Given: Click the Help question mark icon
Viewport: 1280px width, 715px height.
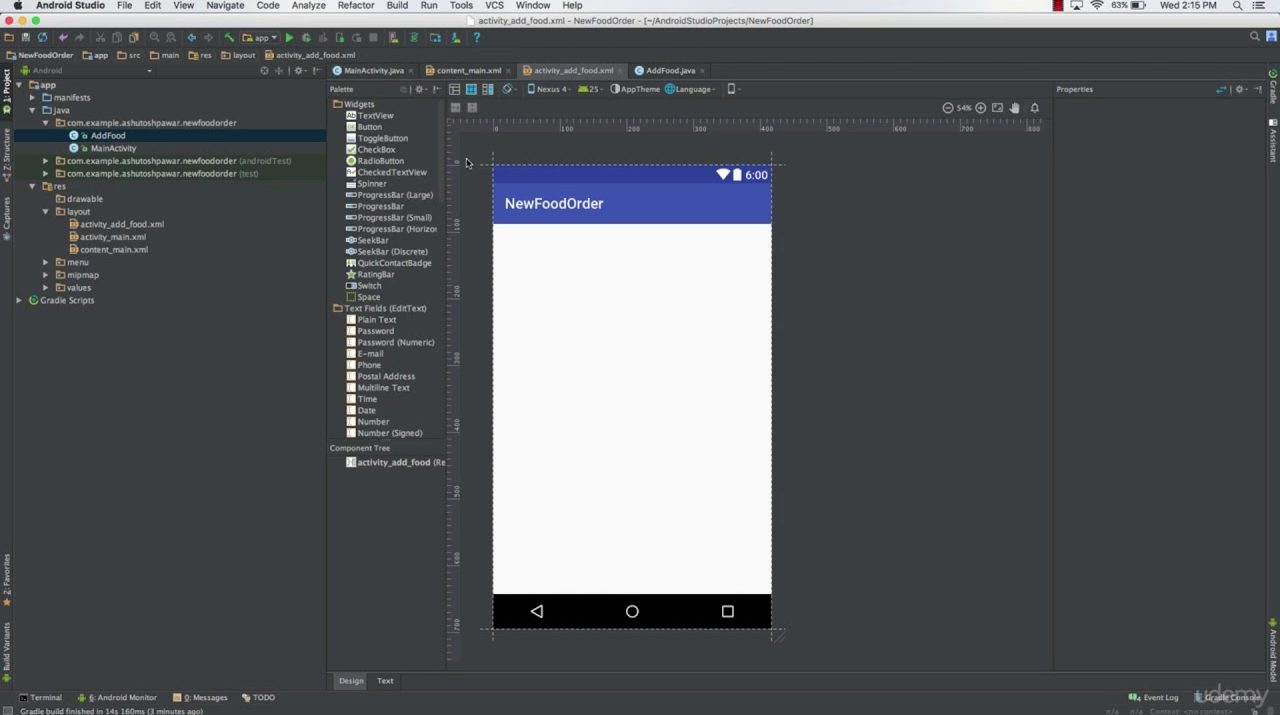Looking at the screenshot, I should 476,38.
